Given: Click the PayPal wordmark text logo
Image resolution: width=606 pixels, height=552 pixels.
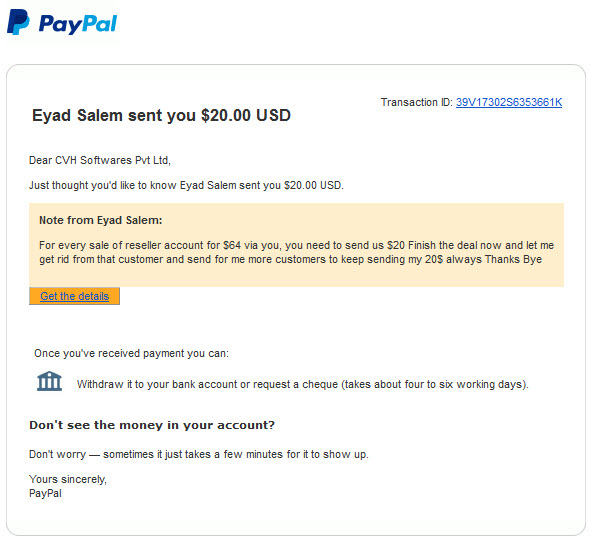Looking at the screenshot, I should (77, 24).
